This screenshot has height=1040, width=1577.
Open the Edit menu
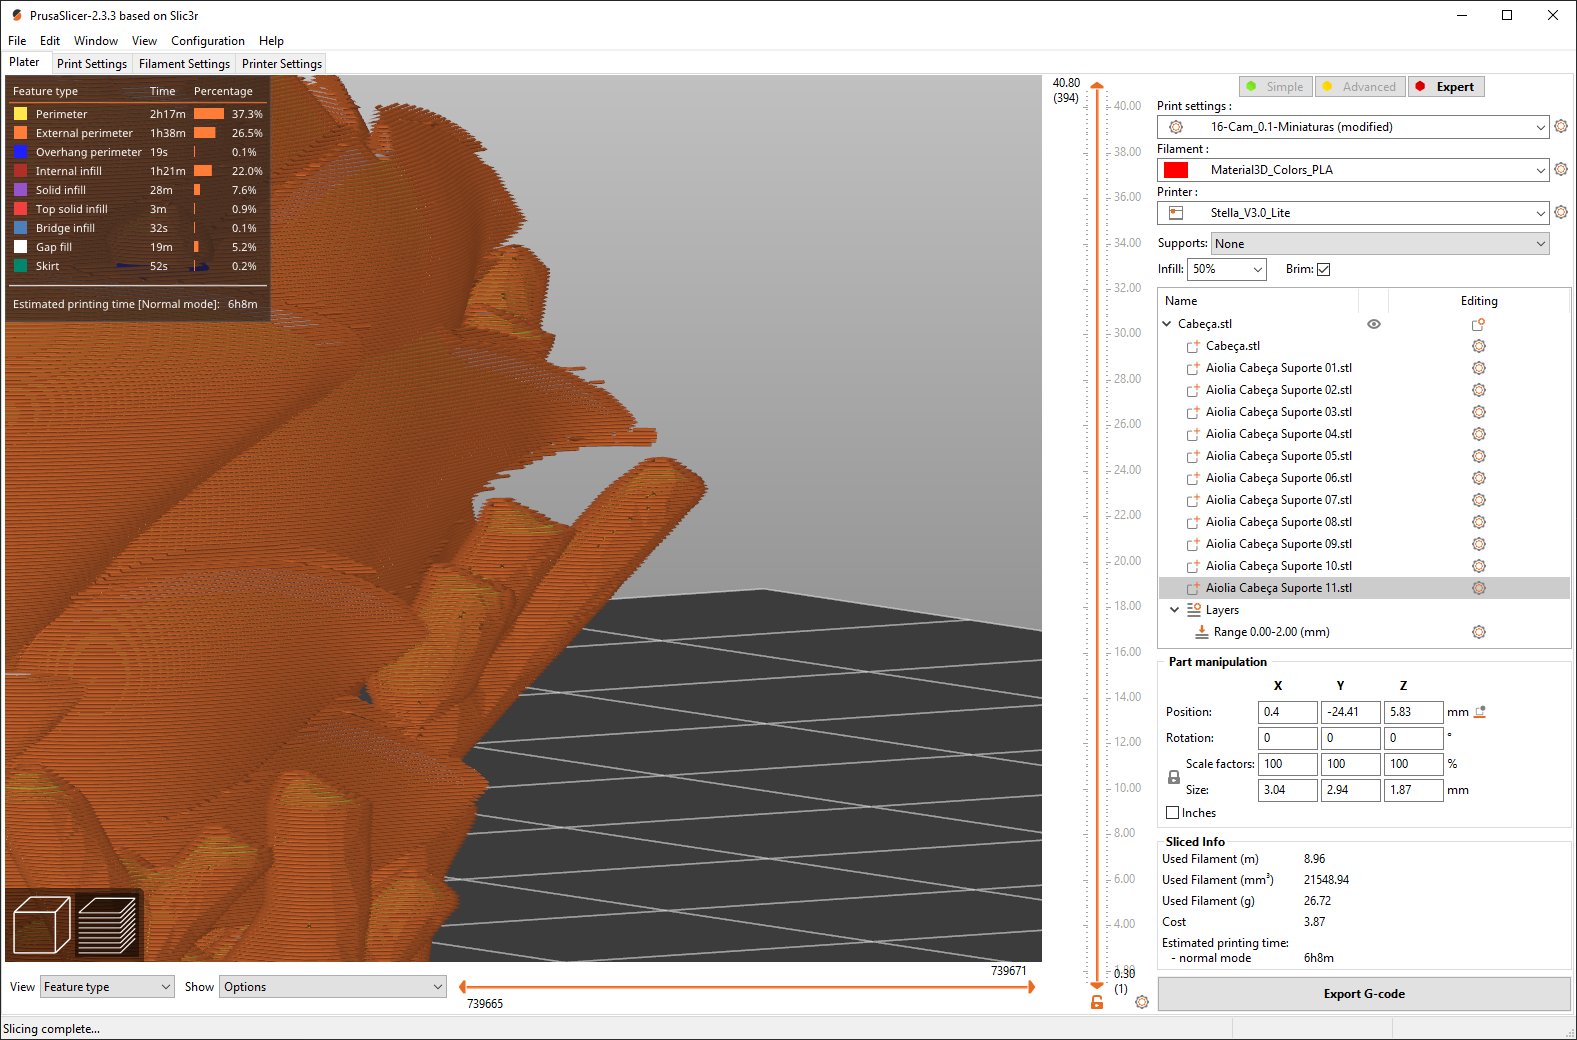(x=50, y=41)
